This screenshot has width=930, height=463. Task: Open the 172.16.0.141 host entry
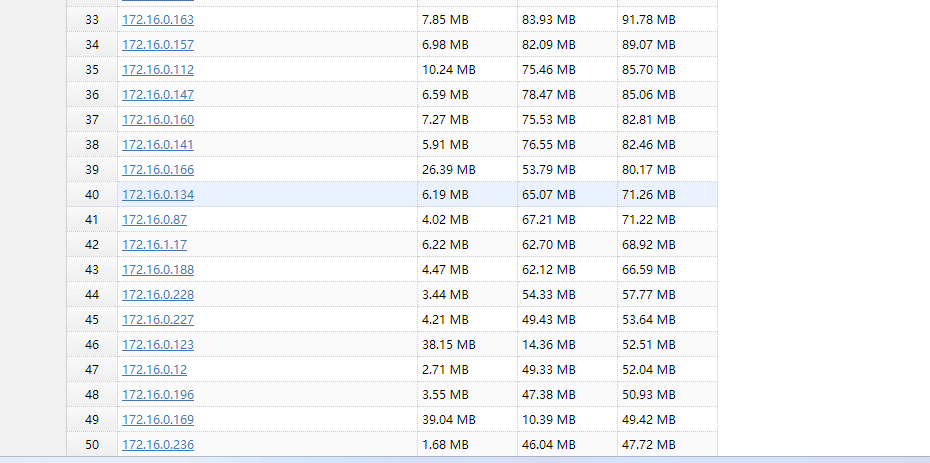coord(158,145)
